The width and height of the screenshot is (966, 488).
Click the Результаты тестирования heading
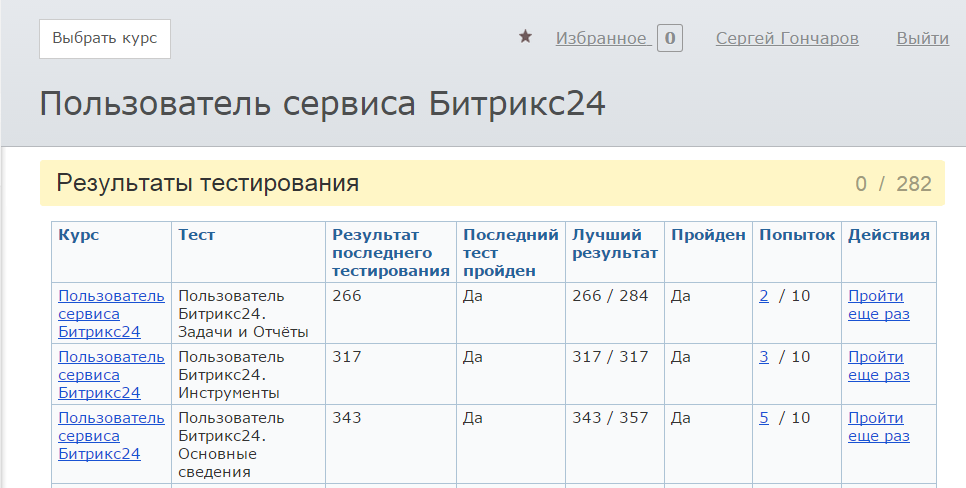[208, 184]
